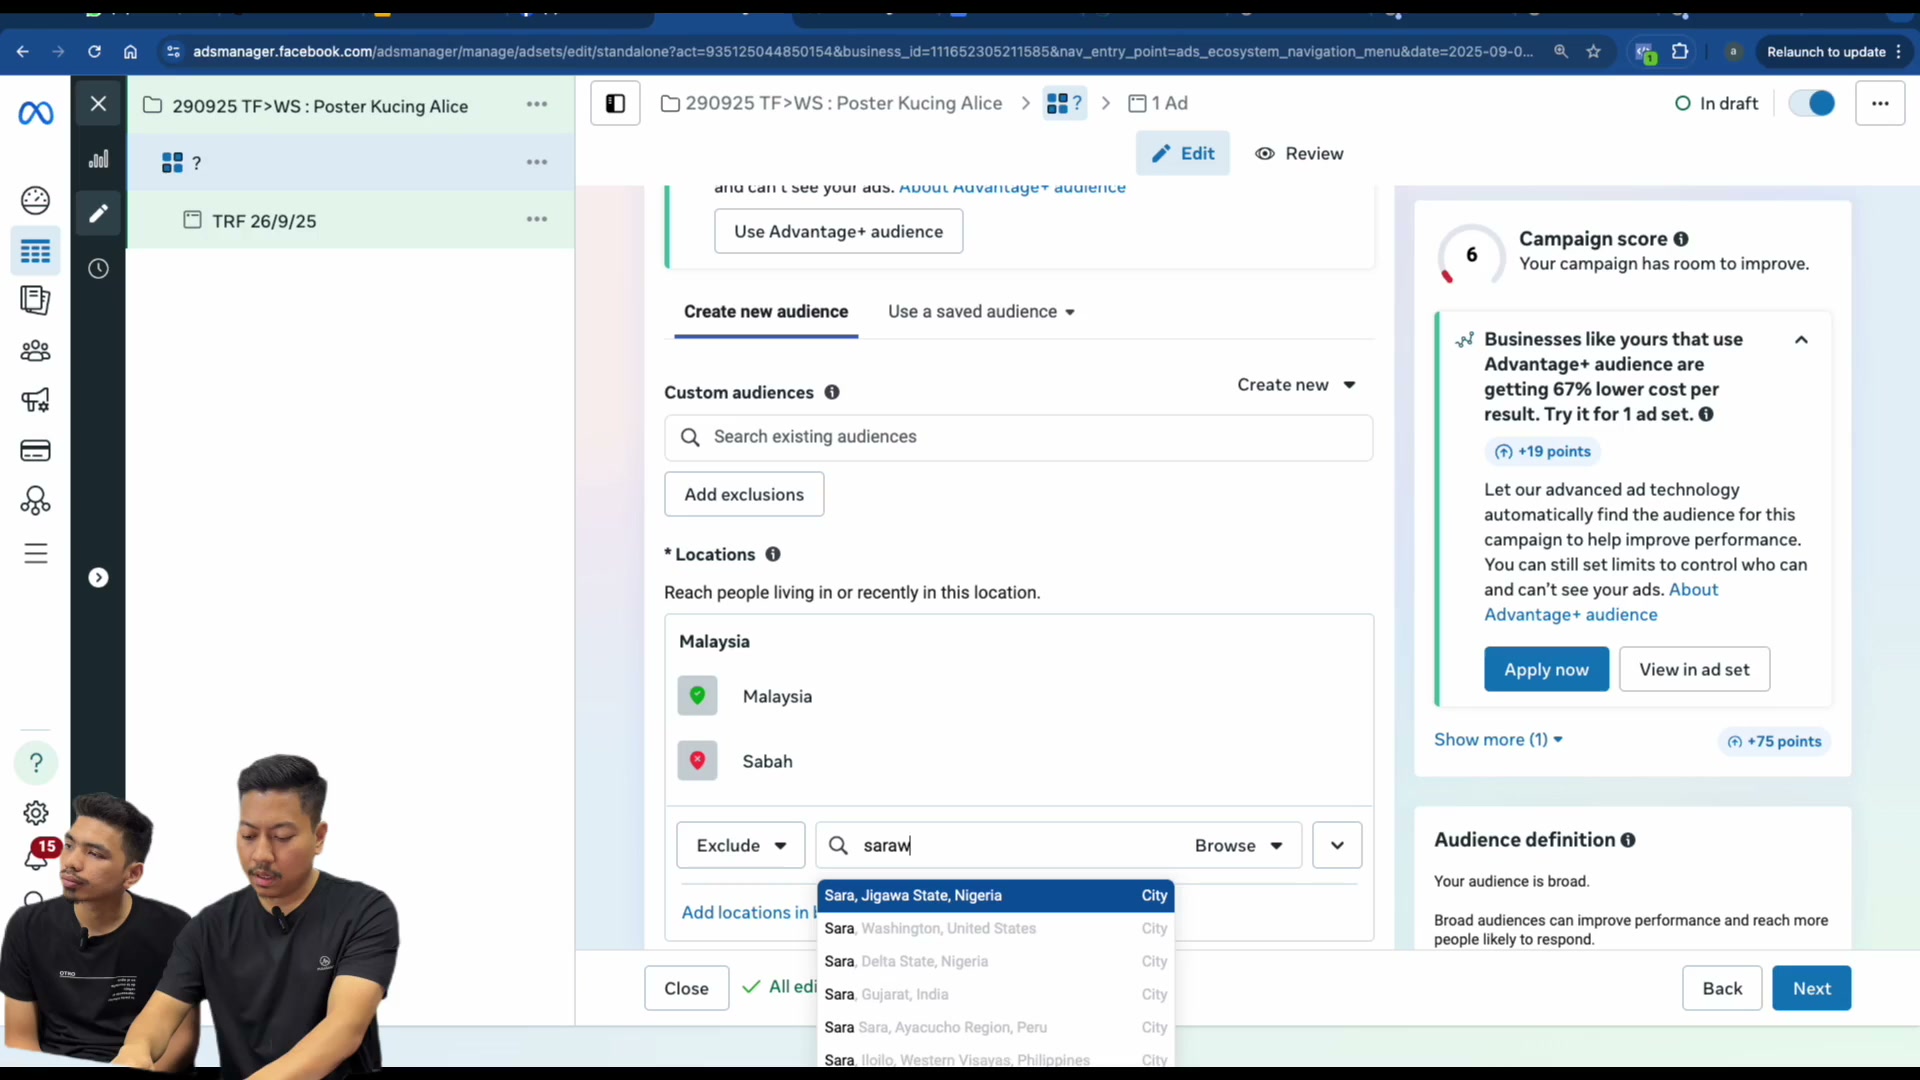The width and height of the screenshot is (1920, 1080).
Task: Select Sara, Gujarat, India suggestion
Action: click(996, 994)
